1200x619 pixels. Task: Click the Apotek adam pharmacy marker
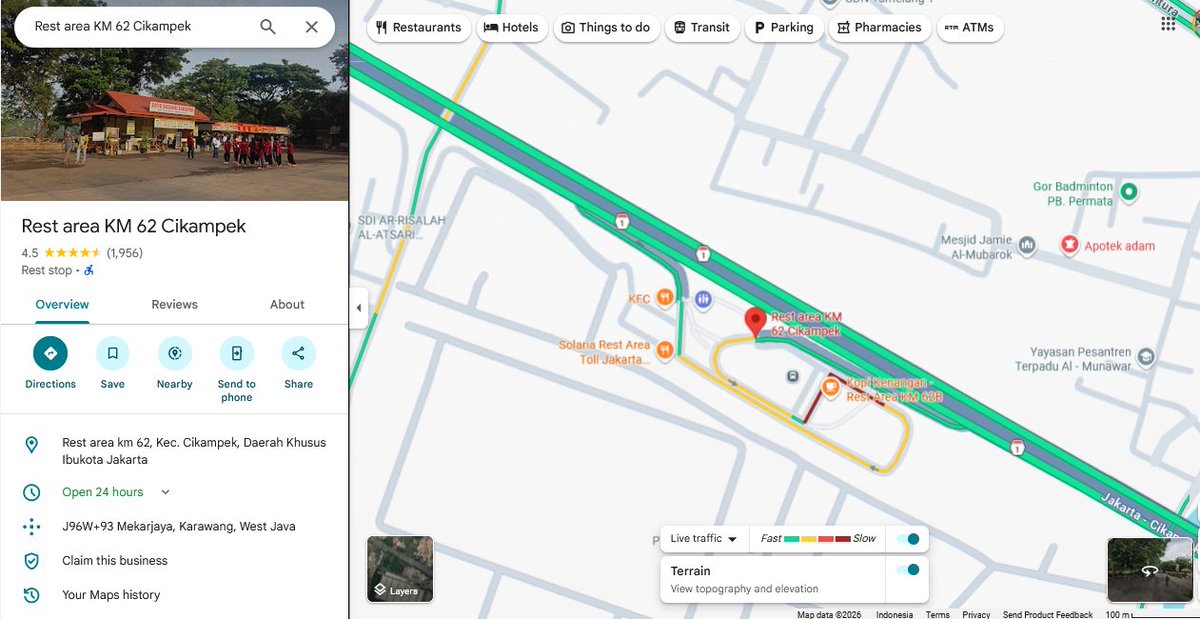[x=1069, y=245]
